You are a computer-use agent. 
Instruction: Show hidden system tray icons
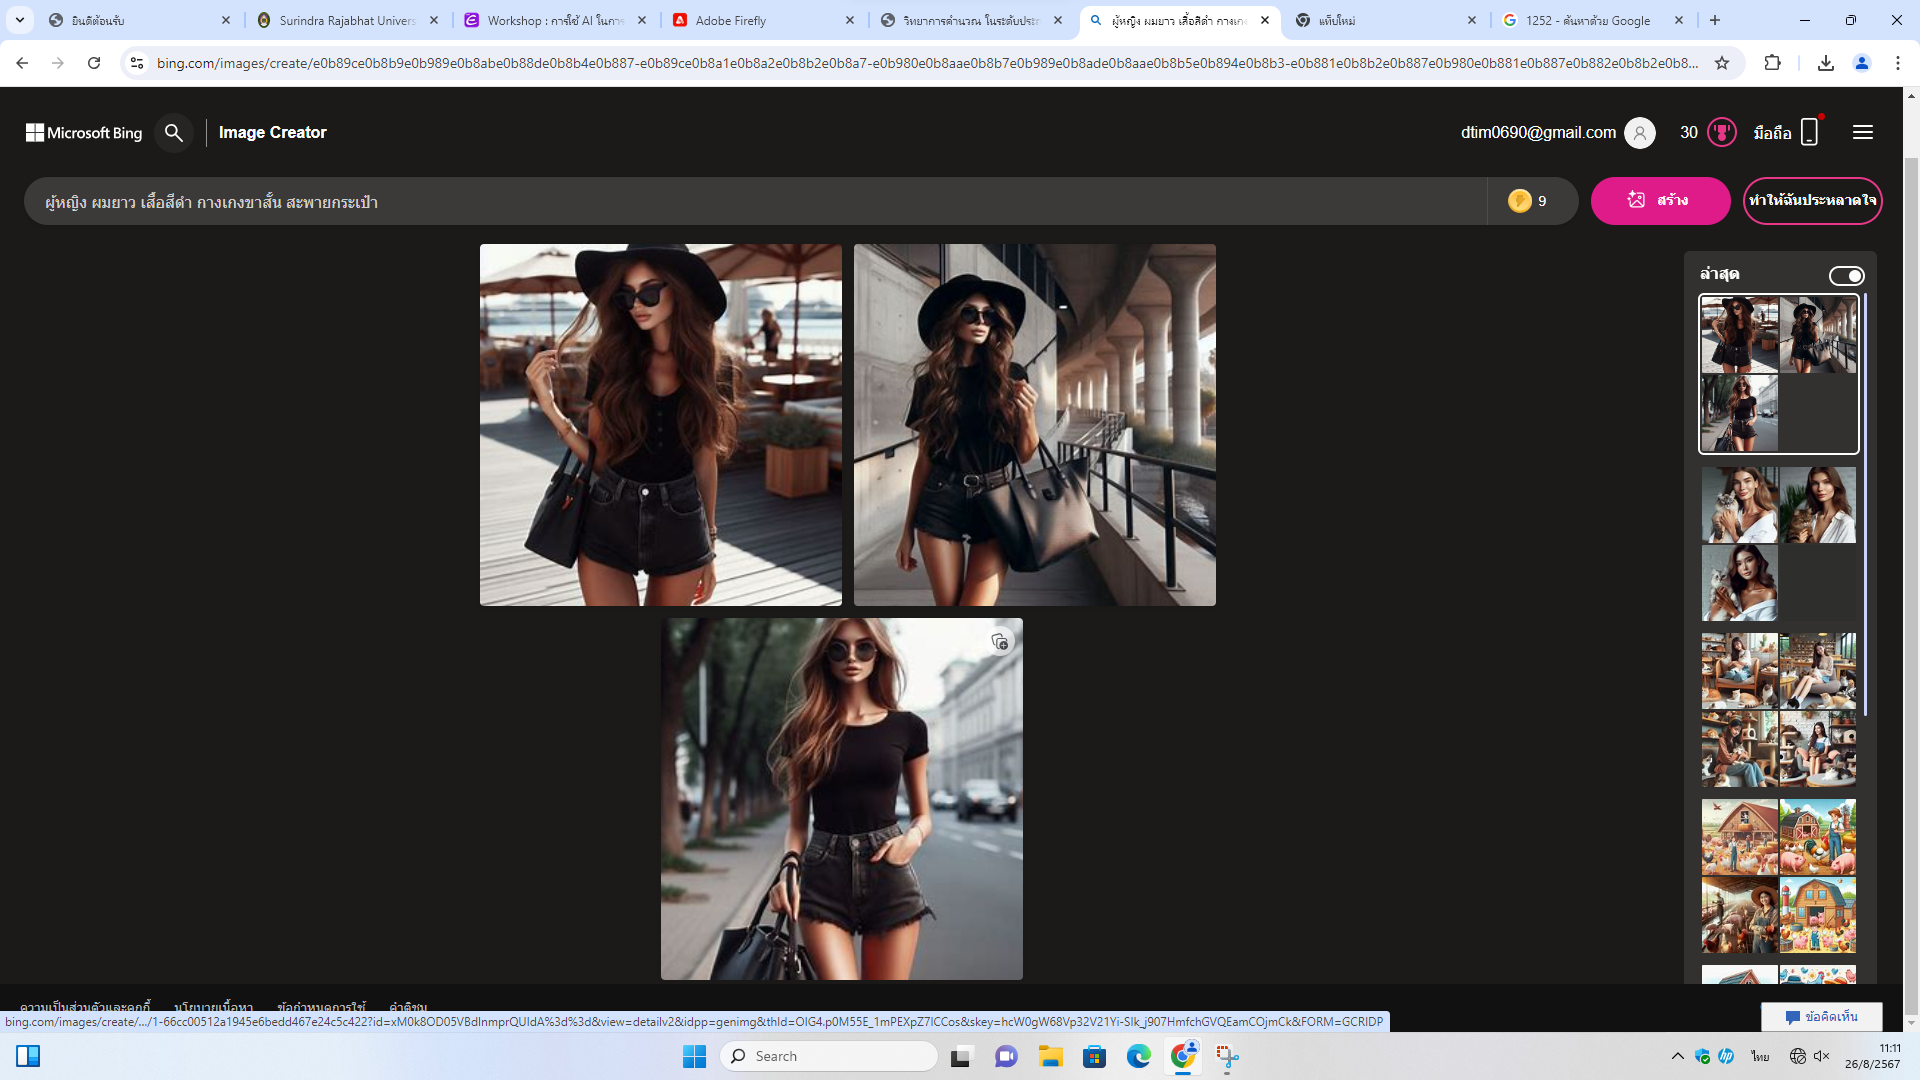[x=1677, y=1056]
